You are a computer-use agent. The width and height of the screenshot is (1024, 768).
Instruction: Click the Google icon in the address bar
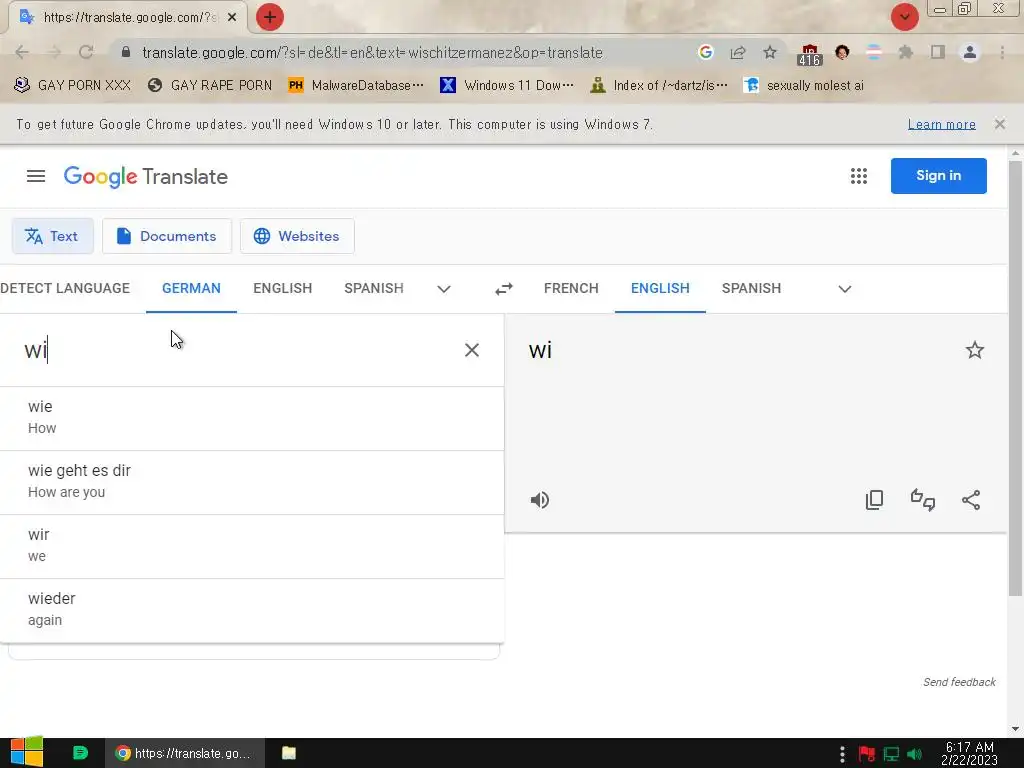click(705, 52)
